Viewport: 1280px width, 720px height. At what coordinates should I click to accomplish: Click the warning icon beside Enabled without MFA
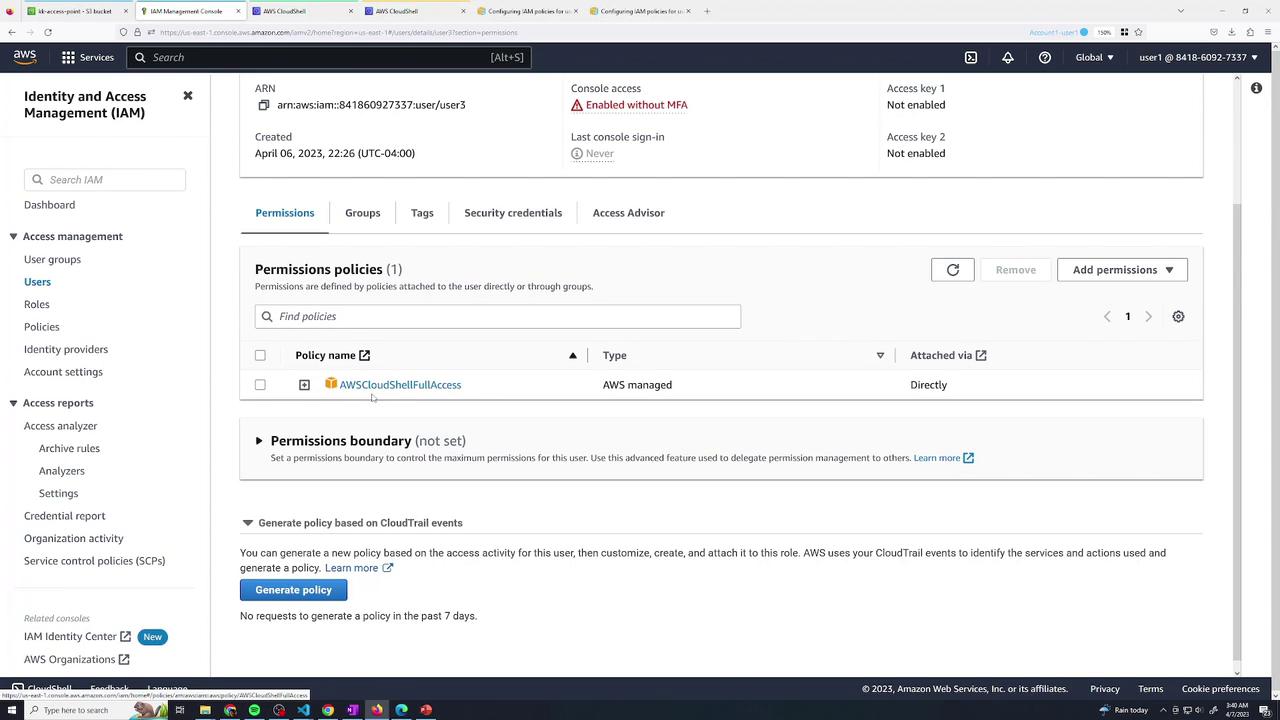pyautogui.click(x=577, y=105)
